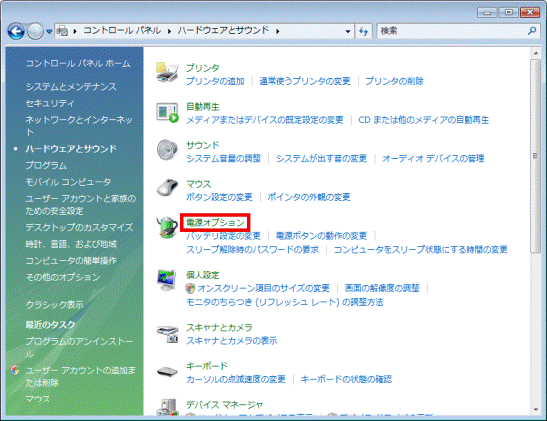Click モニタのちらつき (リフレッシュ レート) の調整方法

(285, 302)
